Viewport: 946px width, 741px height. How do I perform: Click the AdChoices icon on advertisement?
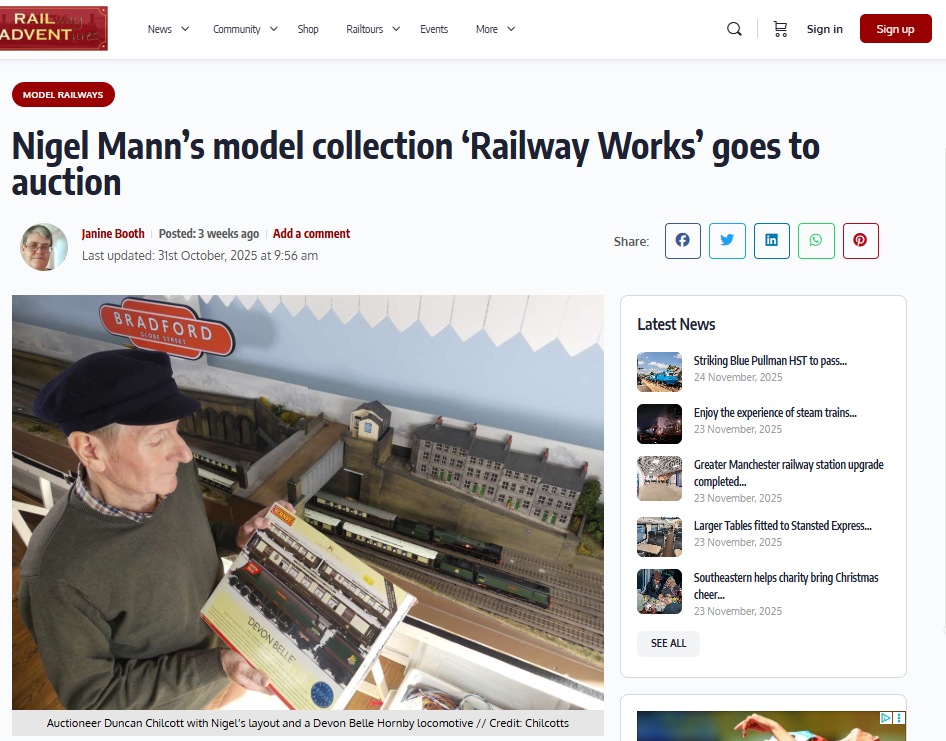(x=886, y=718)
